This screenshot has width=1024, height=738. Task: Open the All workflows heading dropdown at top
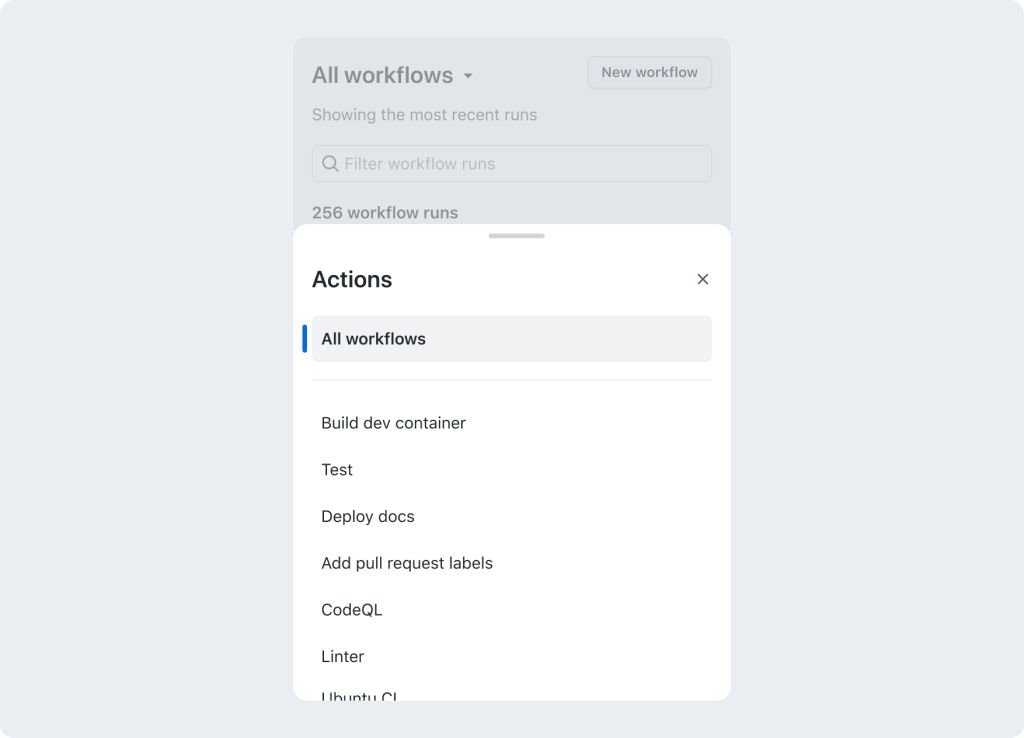point(382,75)
